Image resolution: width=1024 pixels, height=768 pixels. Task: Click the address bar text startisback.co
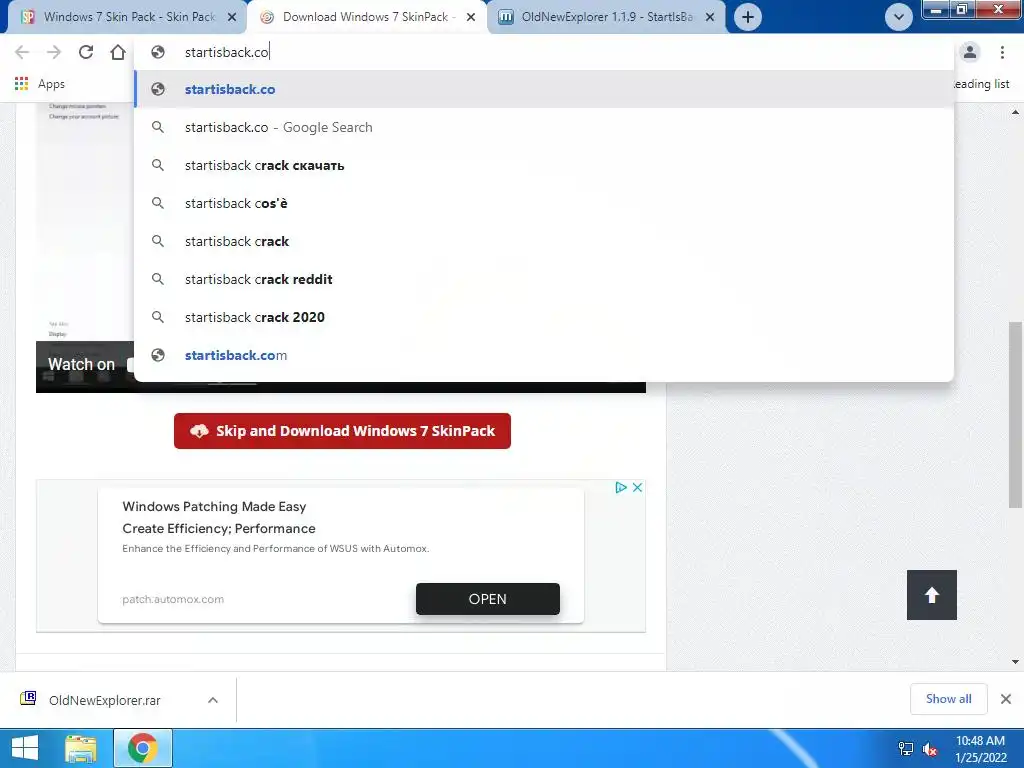pyautogui.click(x=227, y=52)
